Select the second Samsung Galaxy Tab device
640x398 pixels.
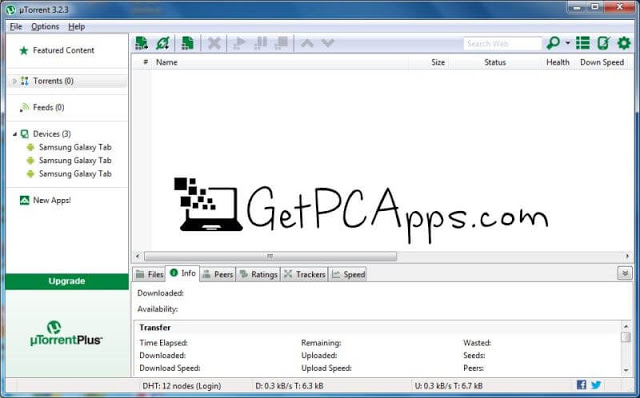coord(75,160)
